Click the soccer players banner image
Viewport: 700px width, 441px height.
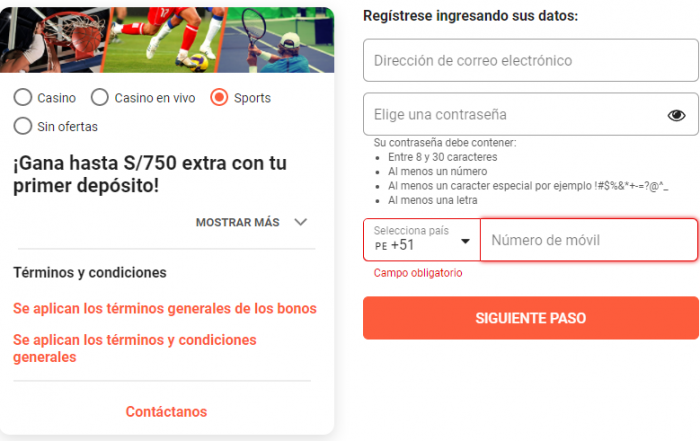(x=164, y=40)
